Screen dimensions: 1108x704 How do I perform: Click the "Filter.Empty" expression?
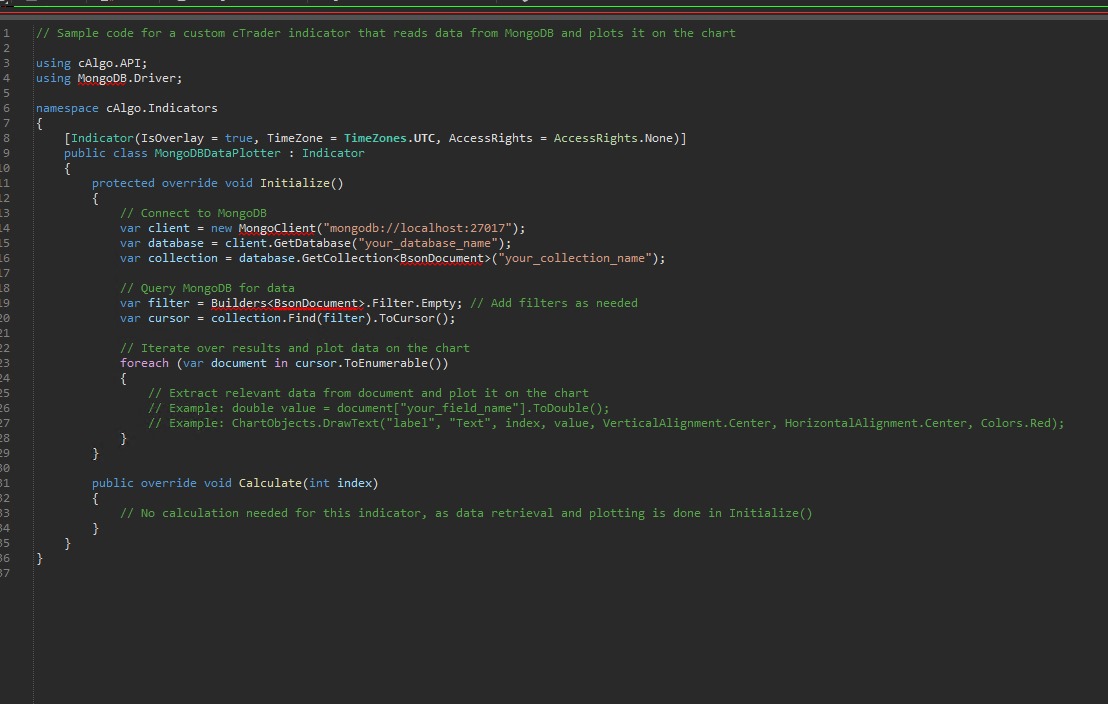(417, 303)
